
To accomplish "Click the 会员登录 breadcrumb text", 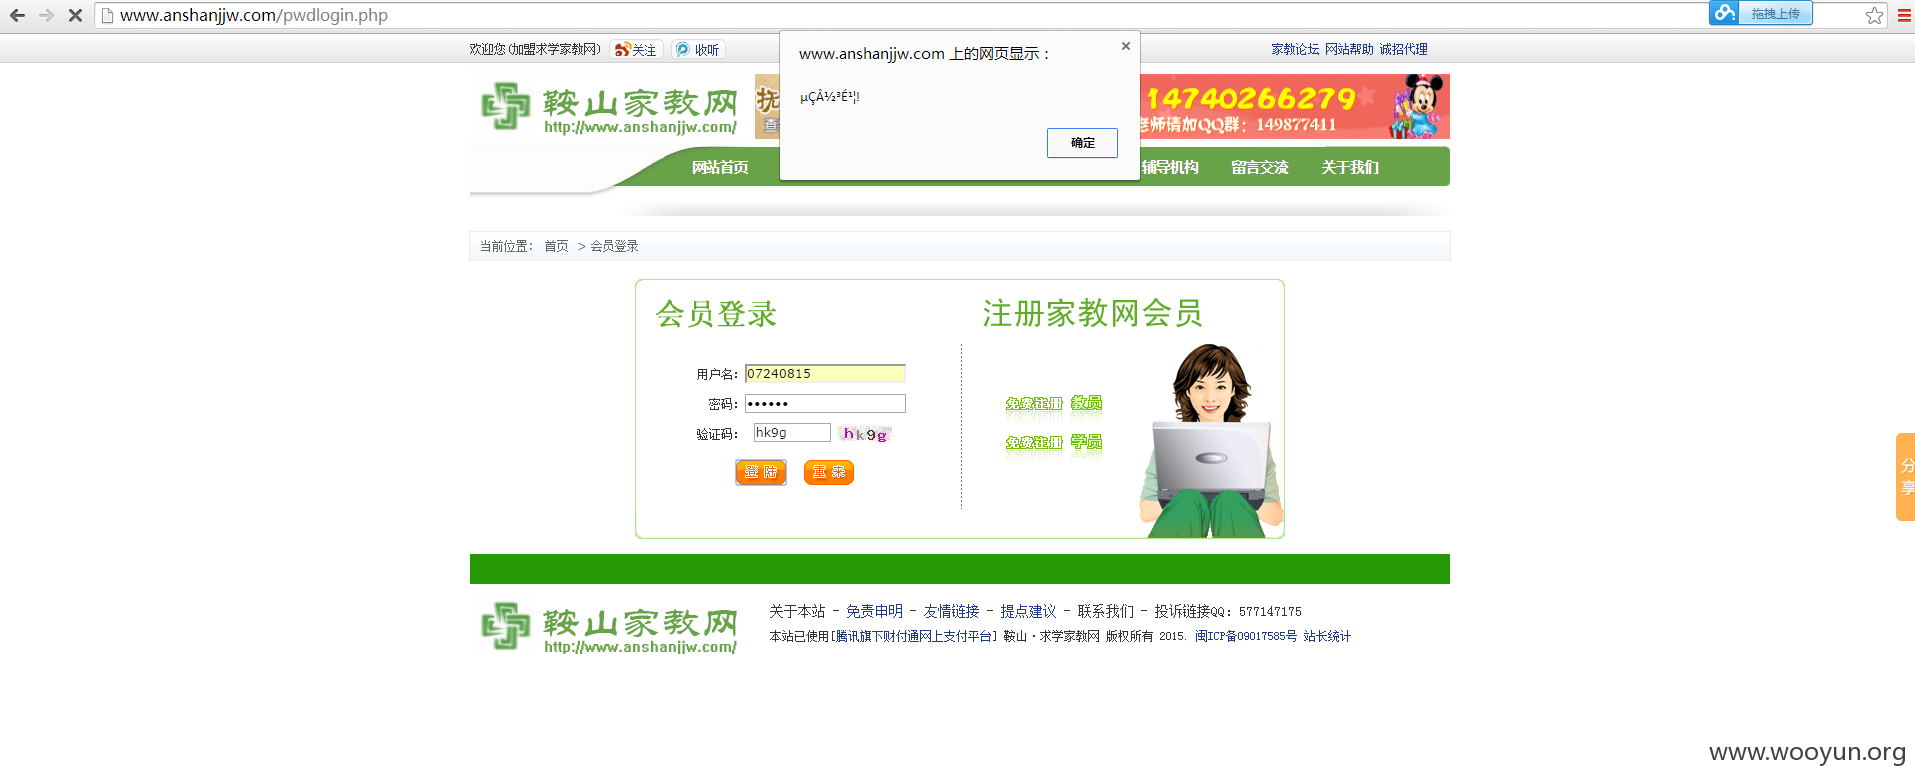I will coord(614,246).
